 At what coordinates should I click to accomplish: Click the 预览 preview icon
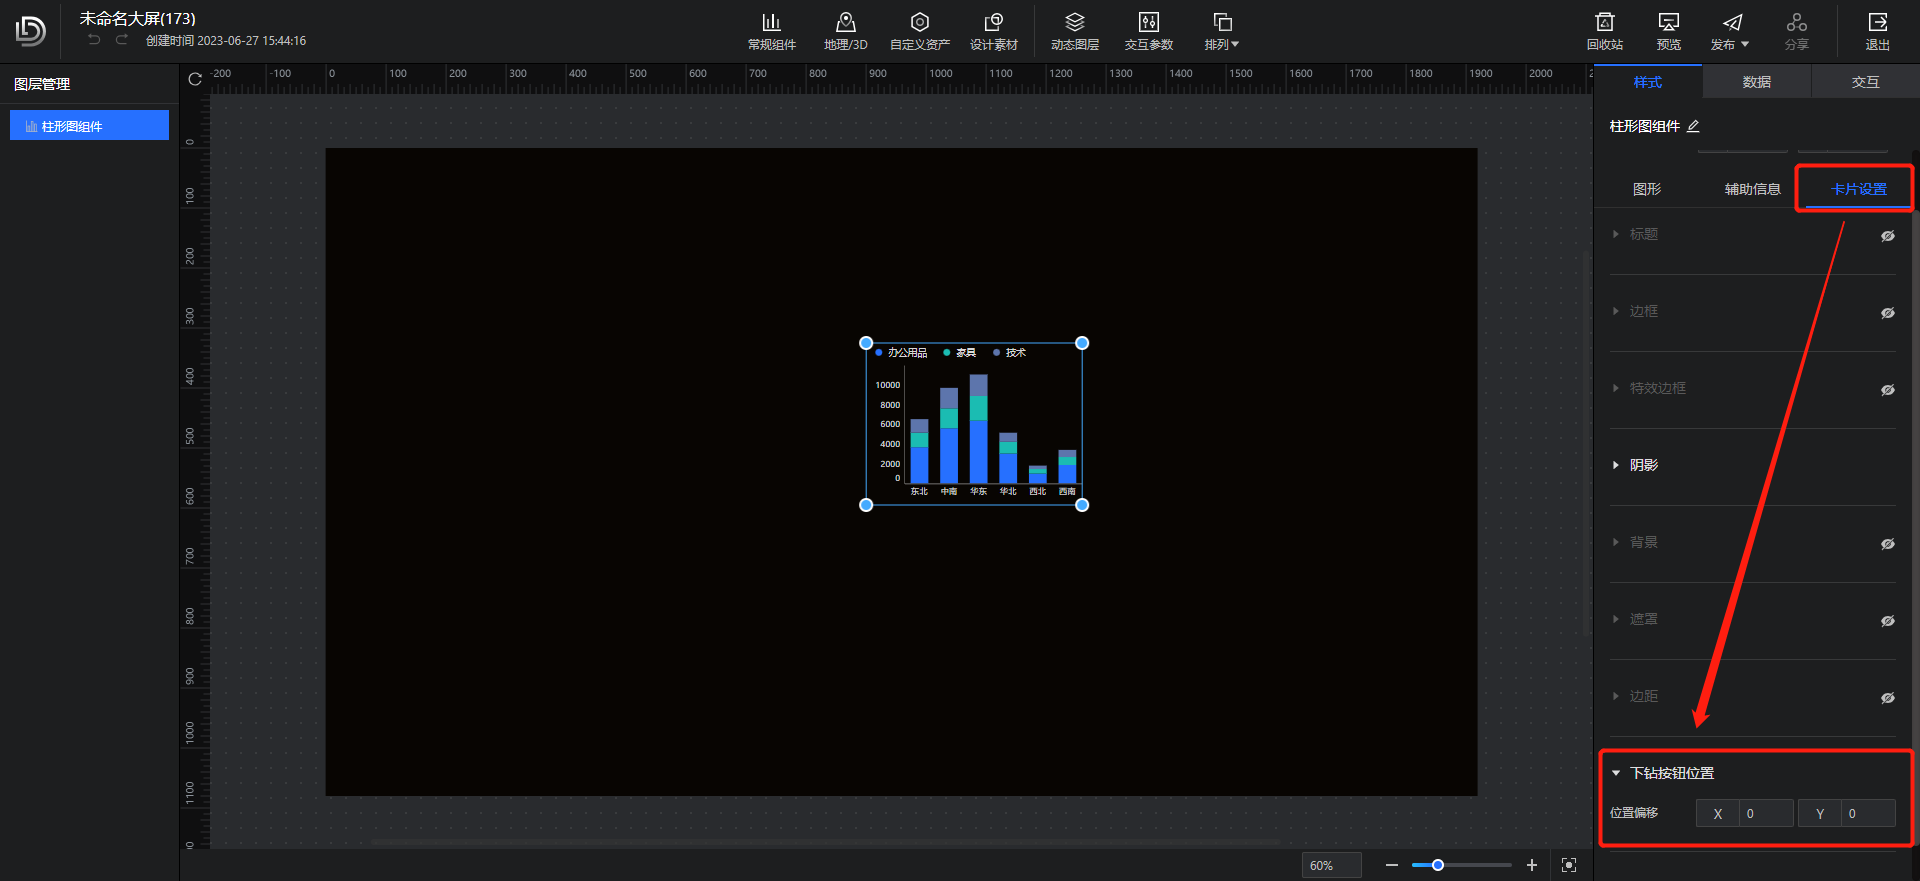tap(1668, 23)
